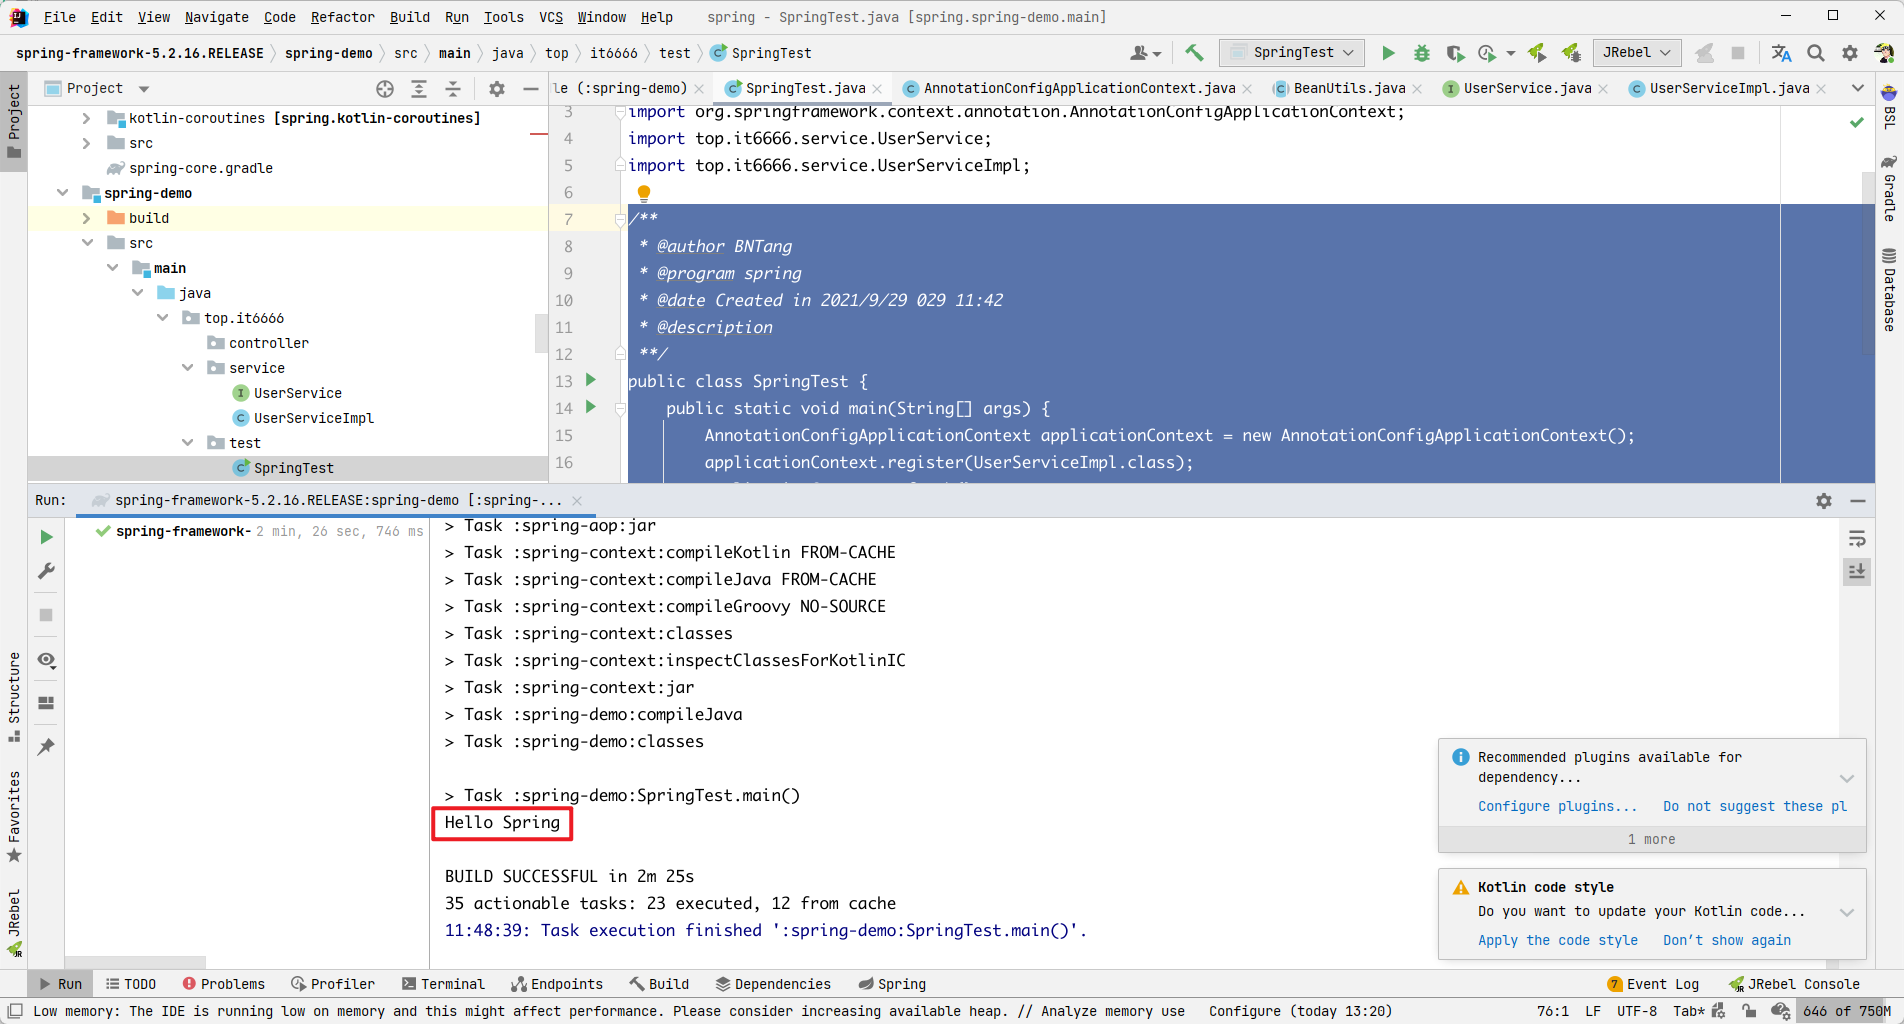Click the '1 more' notifications link
This screenshot has width=1904, height=1024.
click(1651, 839)
